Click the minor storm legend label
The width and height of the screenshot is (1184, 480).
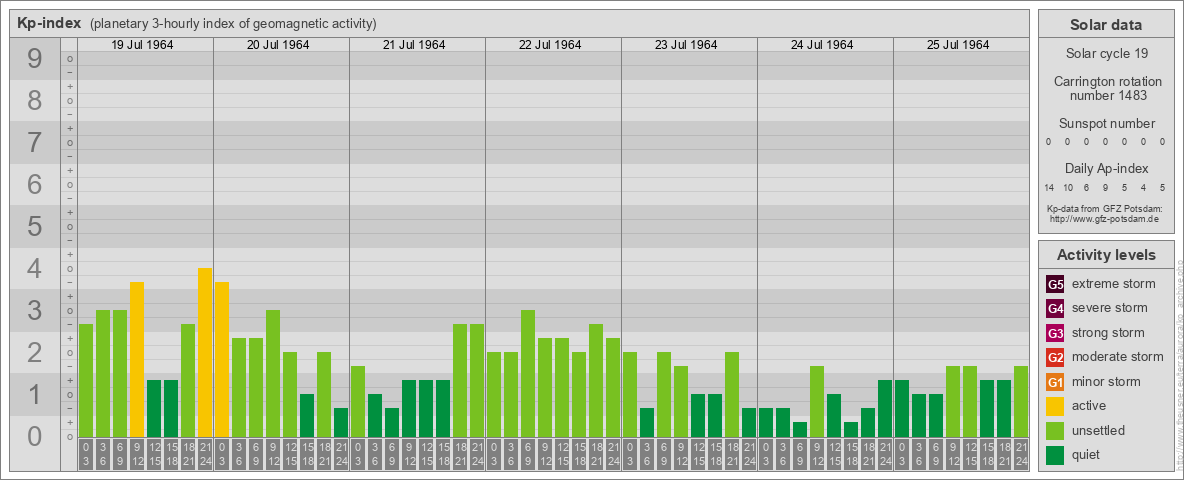click(x=1106, y=382)
